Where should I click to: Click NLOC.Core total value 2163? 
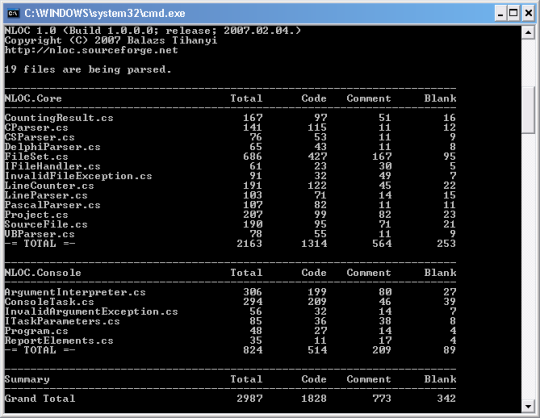click(249, 244)
